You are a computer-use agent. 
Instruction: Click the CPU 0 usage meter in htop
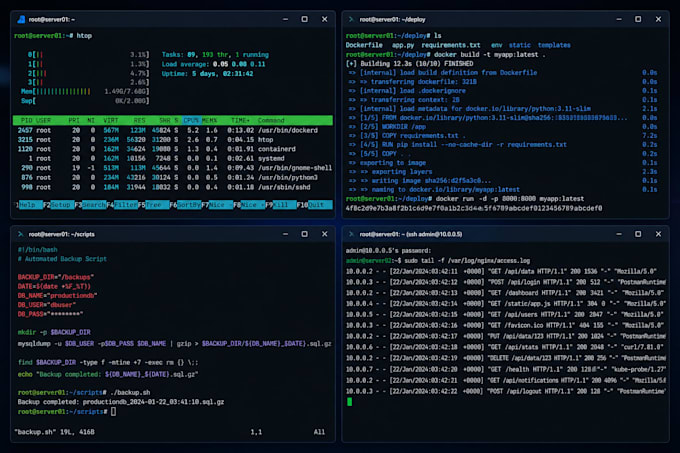(x=88, y=55)
